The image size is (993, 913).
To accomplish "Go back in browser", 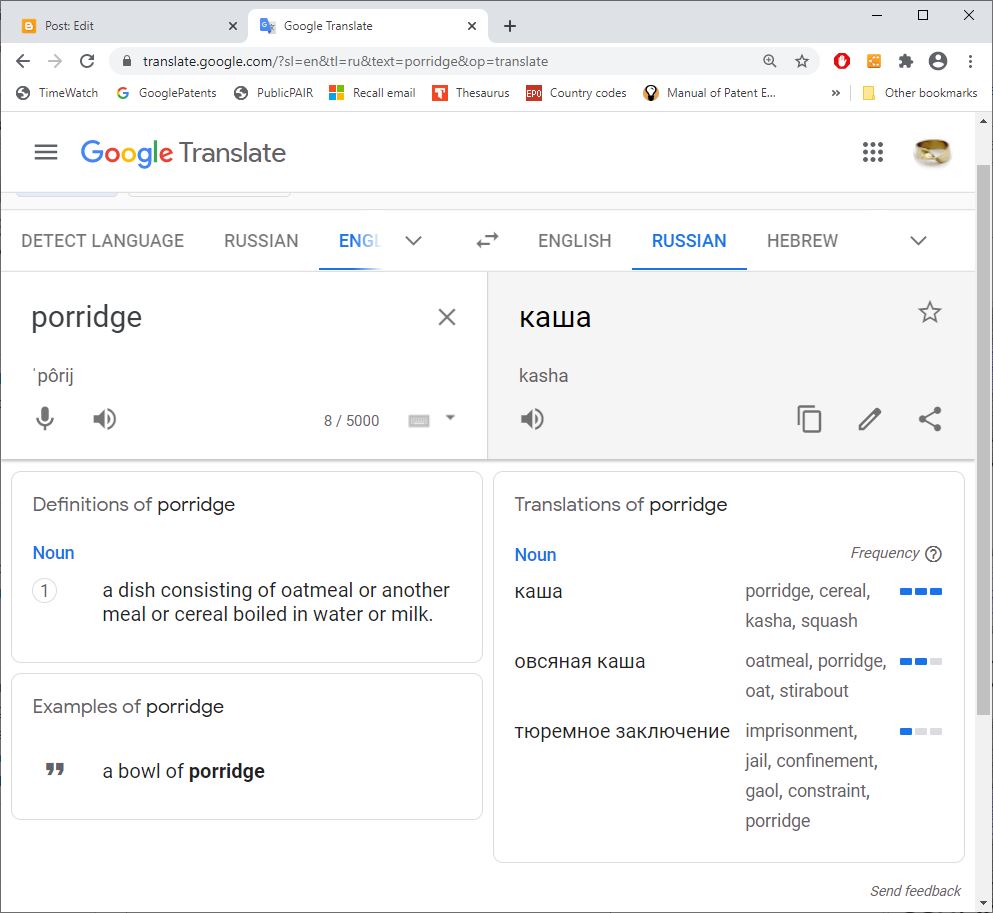I will click(23, 61).
